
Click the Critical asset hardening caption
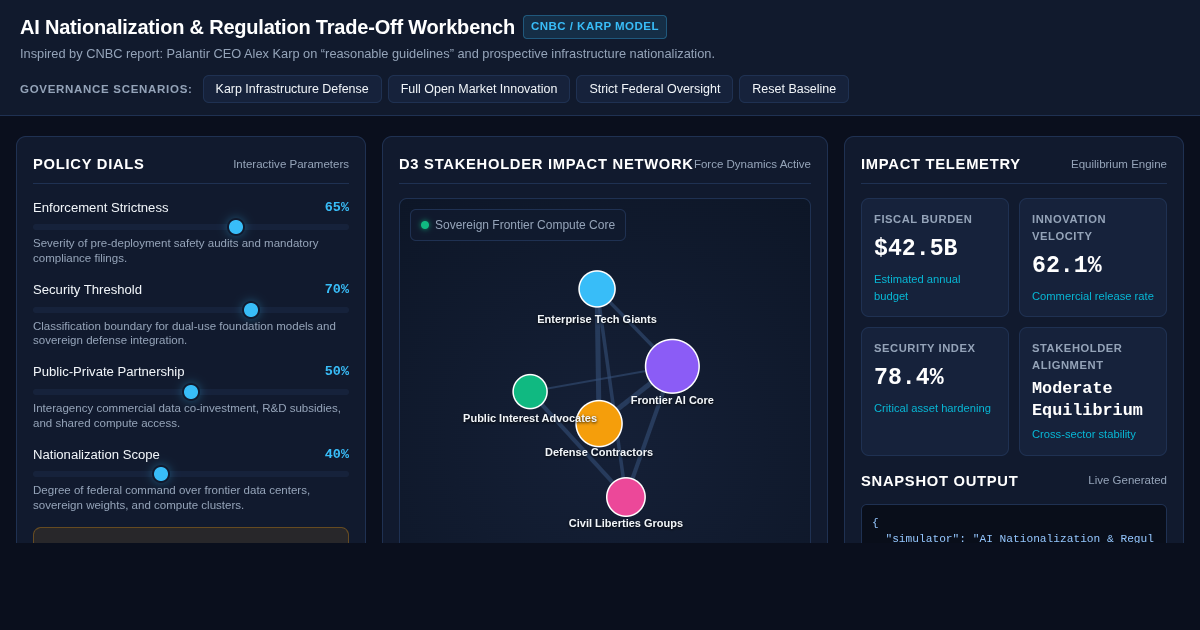point(932,408)
